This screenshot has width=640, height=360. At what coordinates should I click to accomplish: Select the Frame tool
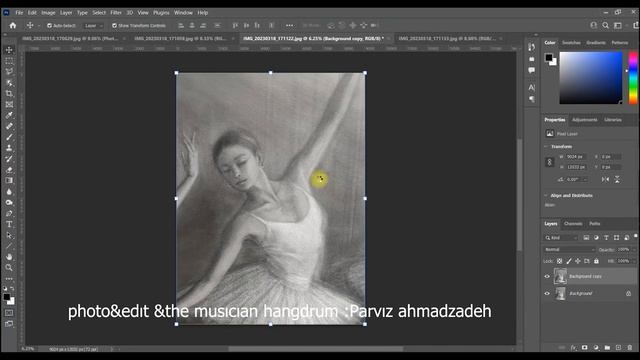click(9, 104)
